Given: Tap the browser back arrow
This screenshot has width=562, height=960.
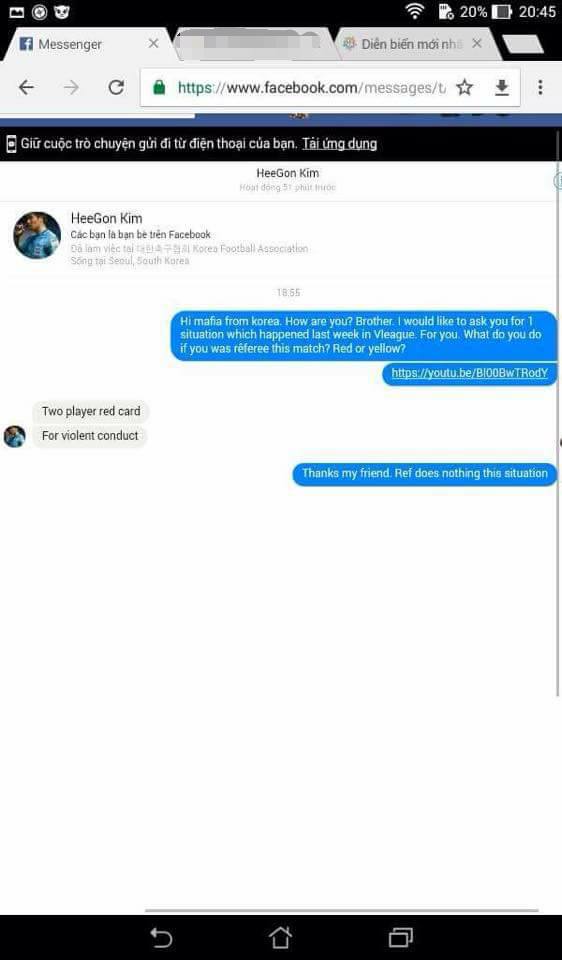Looking at the screenshot, I should pyautogui.click(x=26, y=88).
